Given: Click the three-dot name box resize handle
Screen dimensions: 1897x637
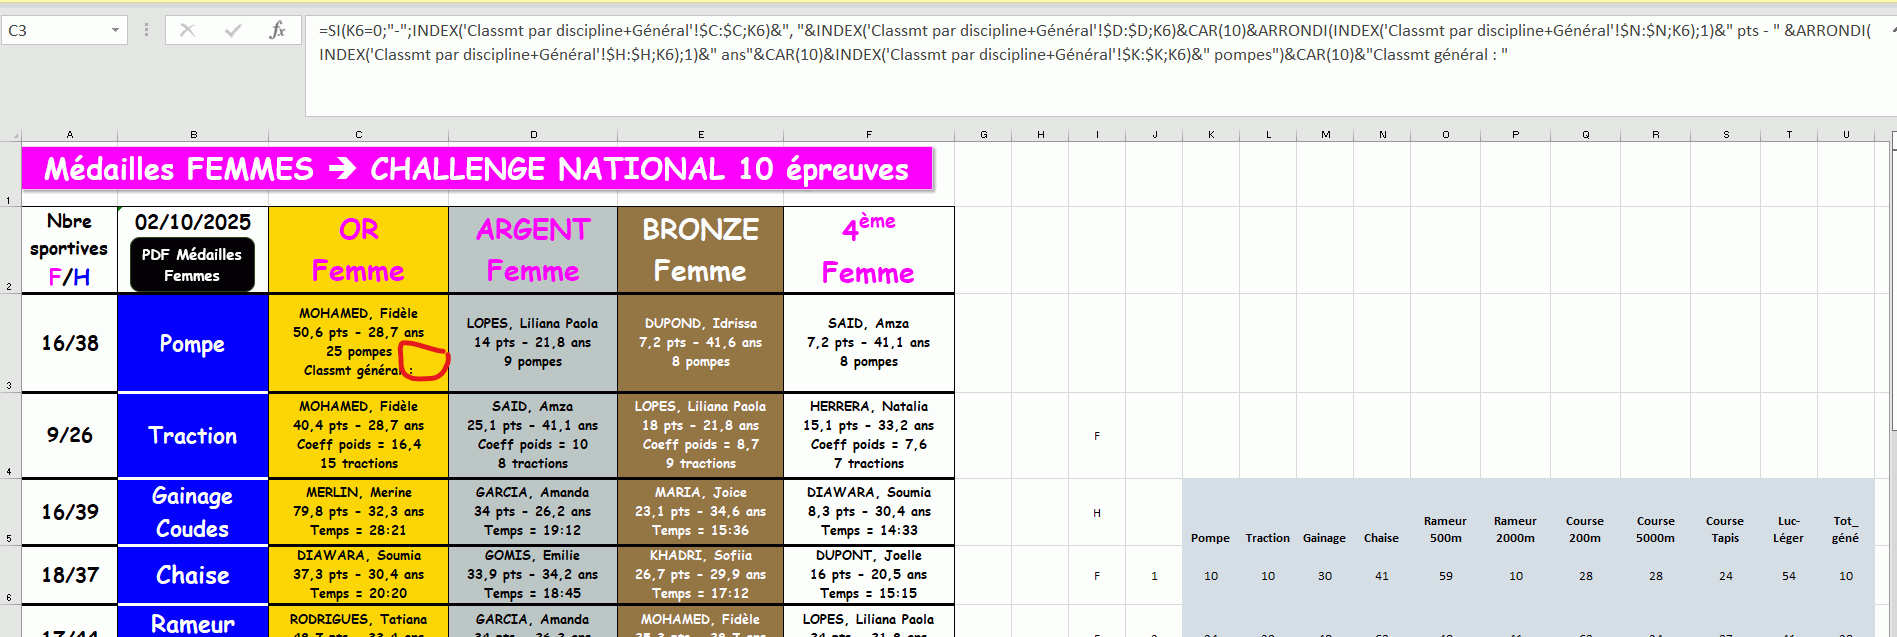Looking at the screenshot, I should pos(146,30).
